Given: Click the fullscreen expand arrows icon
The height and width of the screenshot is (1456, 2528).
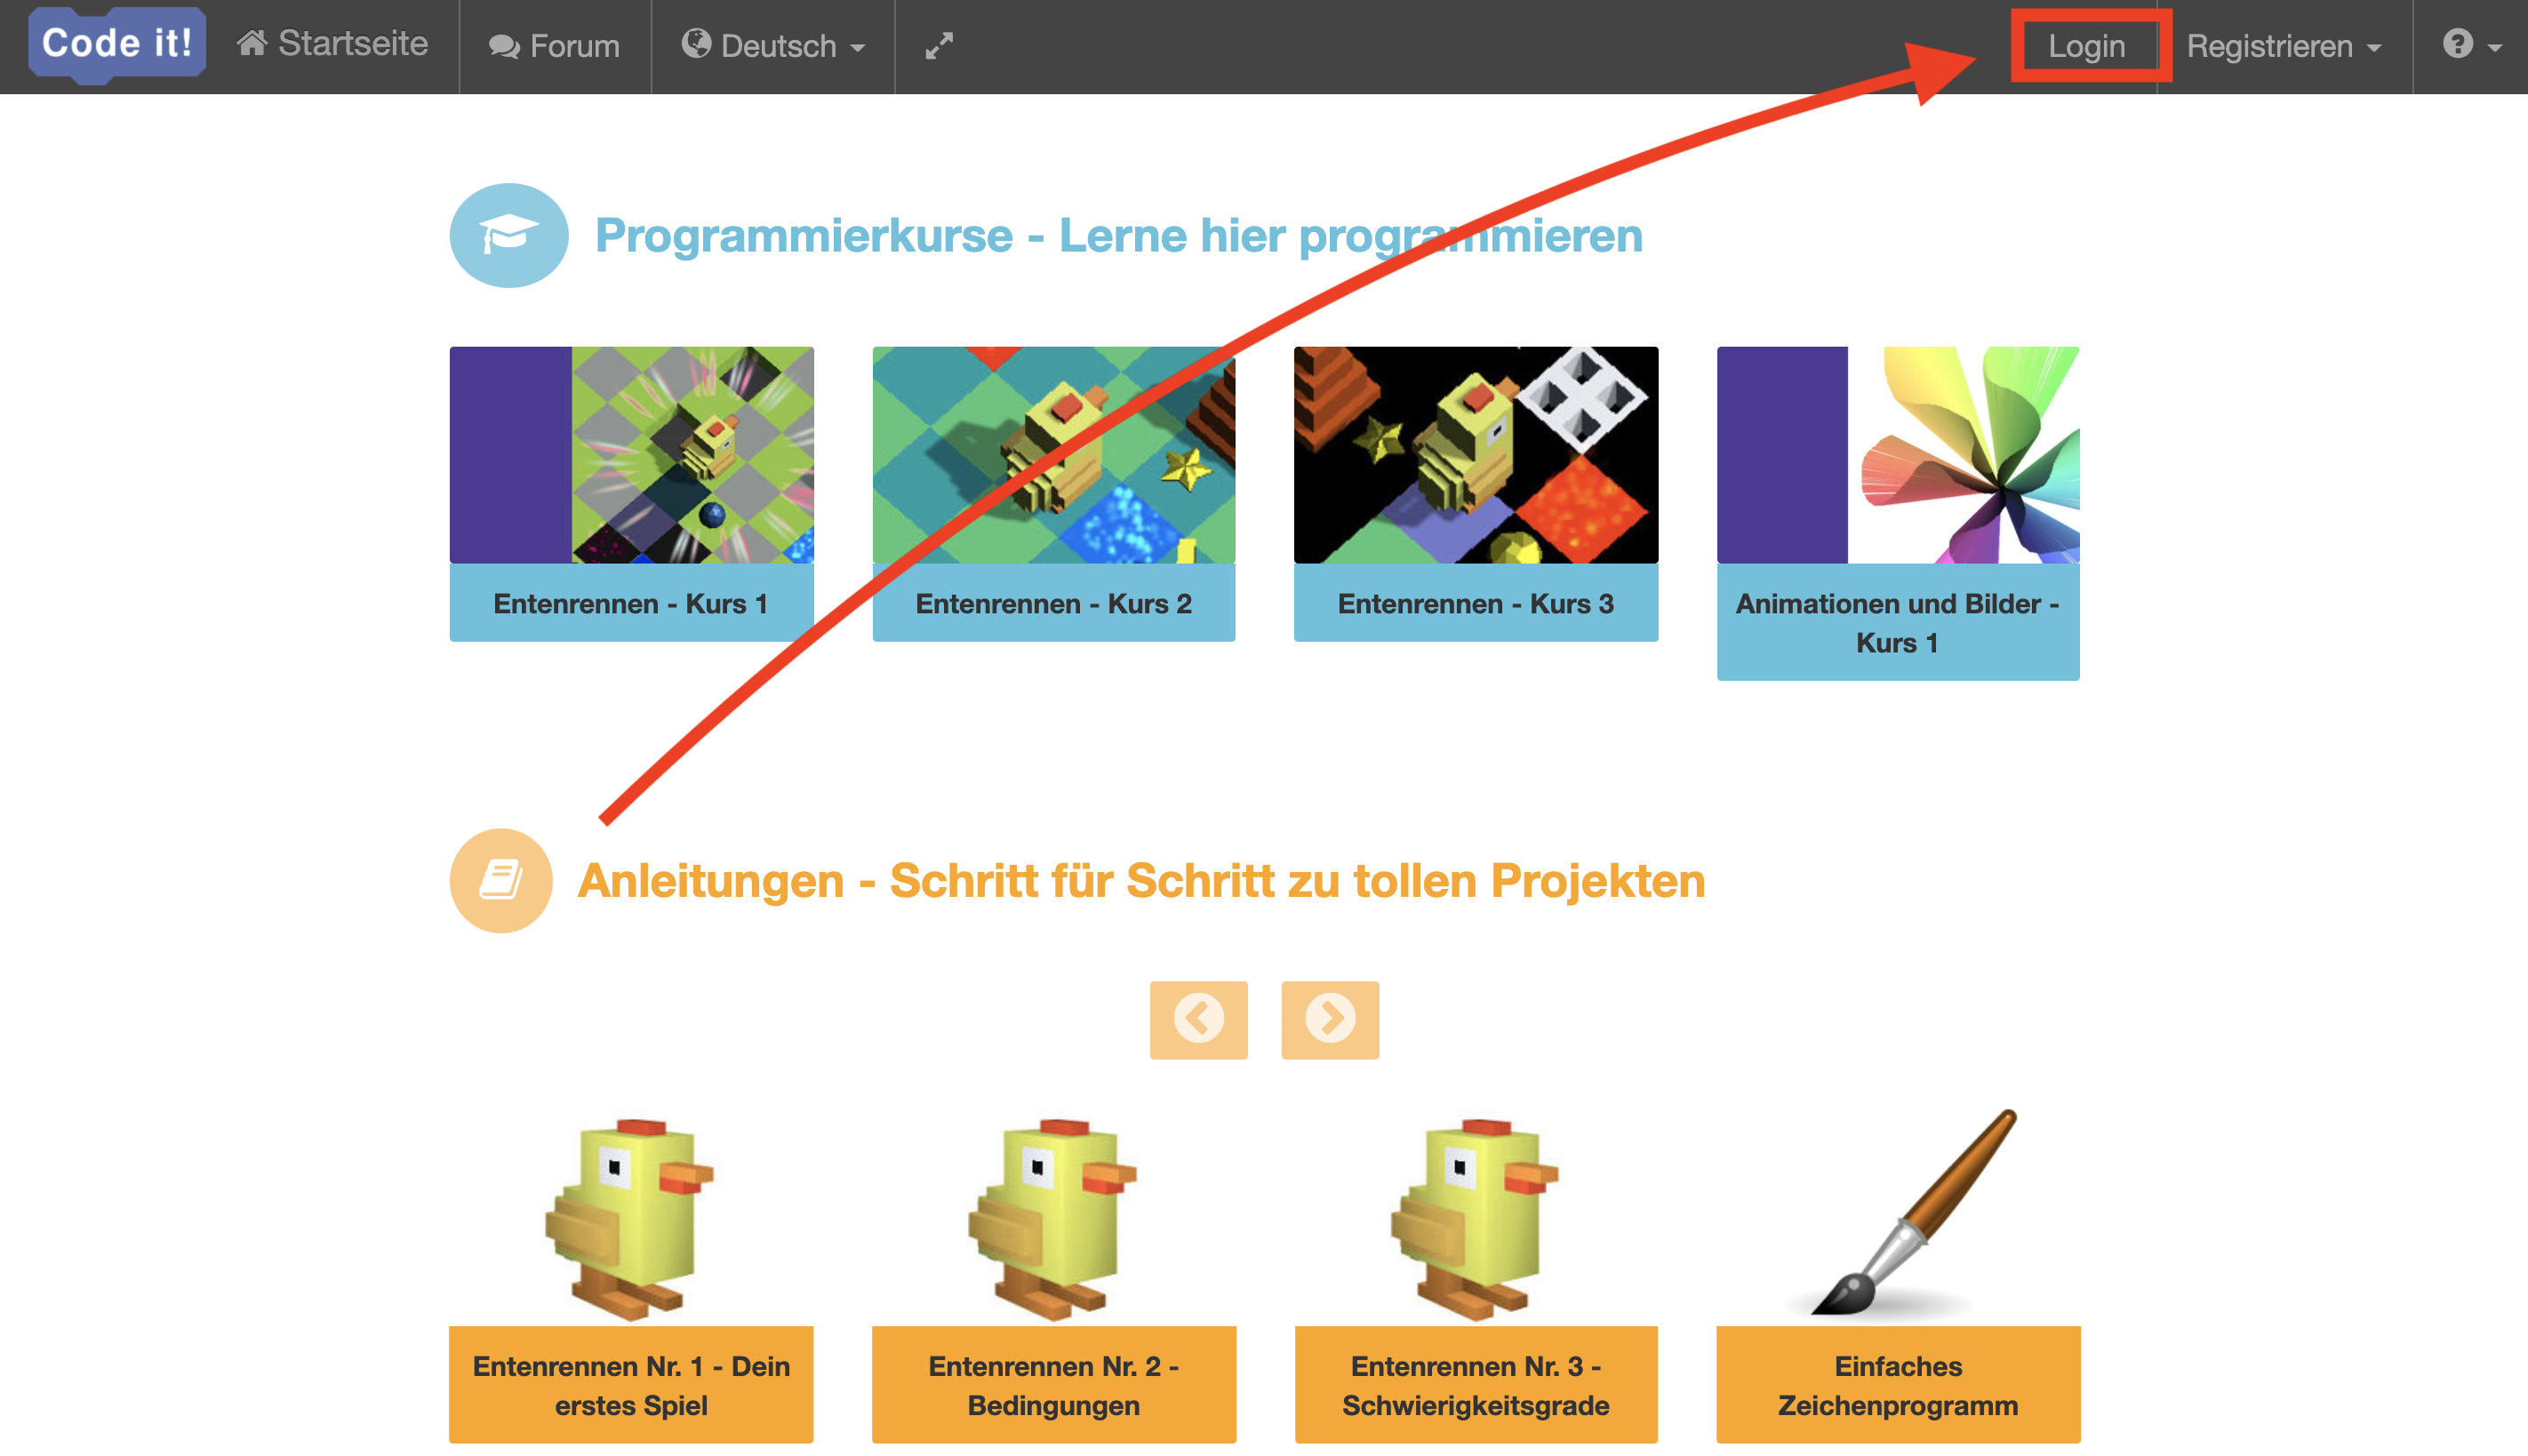Looking at the screenshot, I should pos(938,46).
